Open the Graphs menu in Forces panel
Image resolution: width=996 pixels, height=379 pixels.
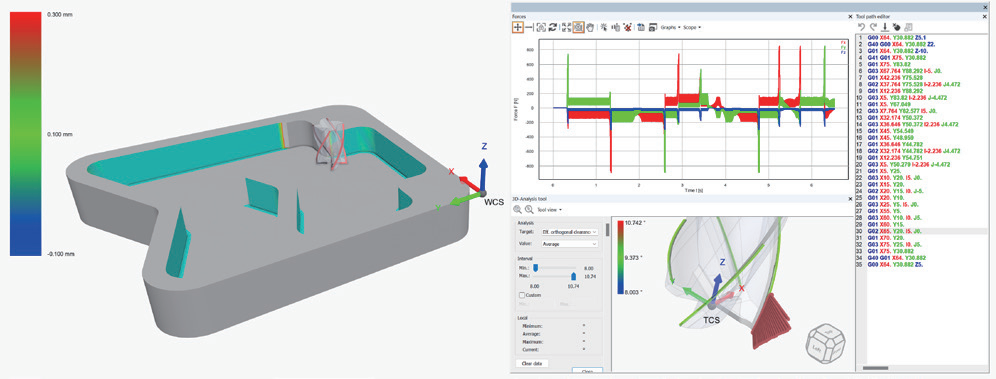670,27
